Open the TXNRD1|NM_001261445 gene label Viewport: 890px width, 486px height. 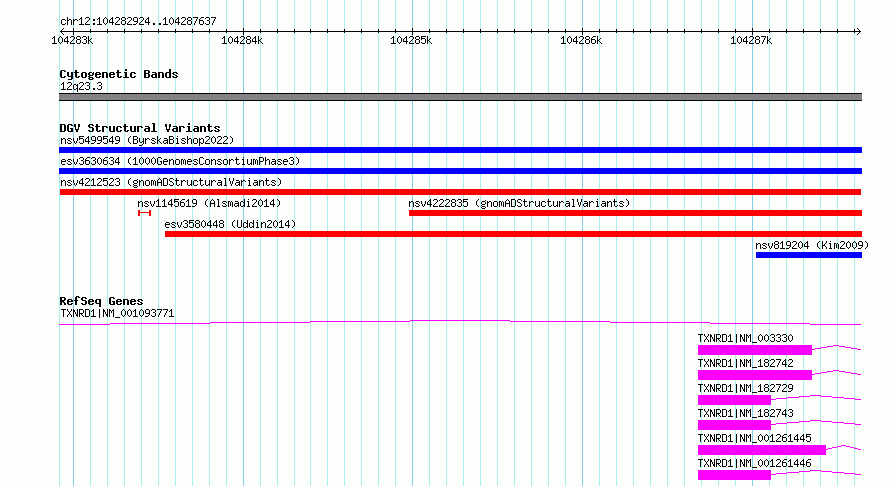coord(754,438)
